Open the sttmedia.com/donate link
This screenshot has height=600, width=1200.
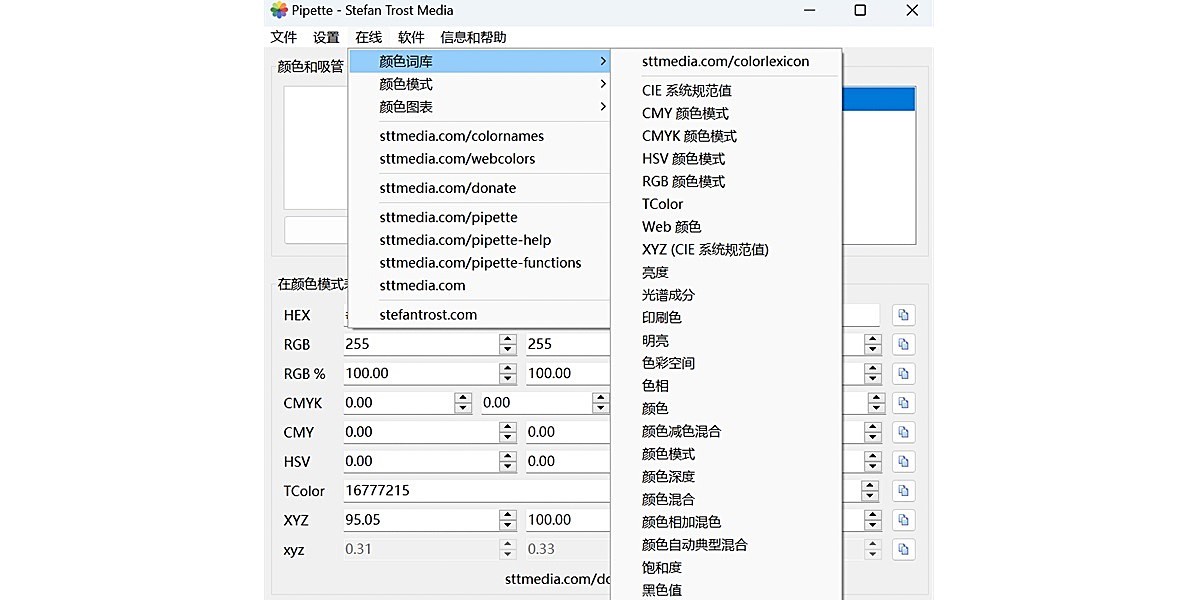[448, 188]
